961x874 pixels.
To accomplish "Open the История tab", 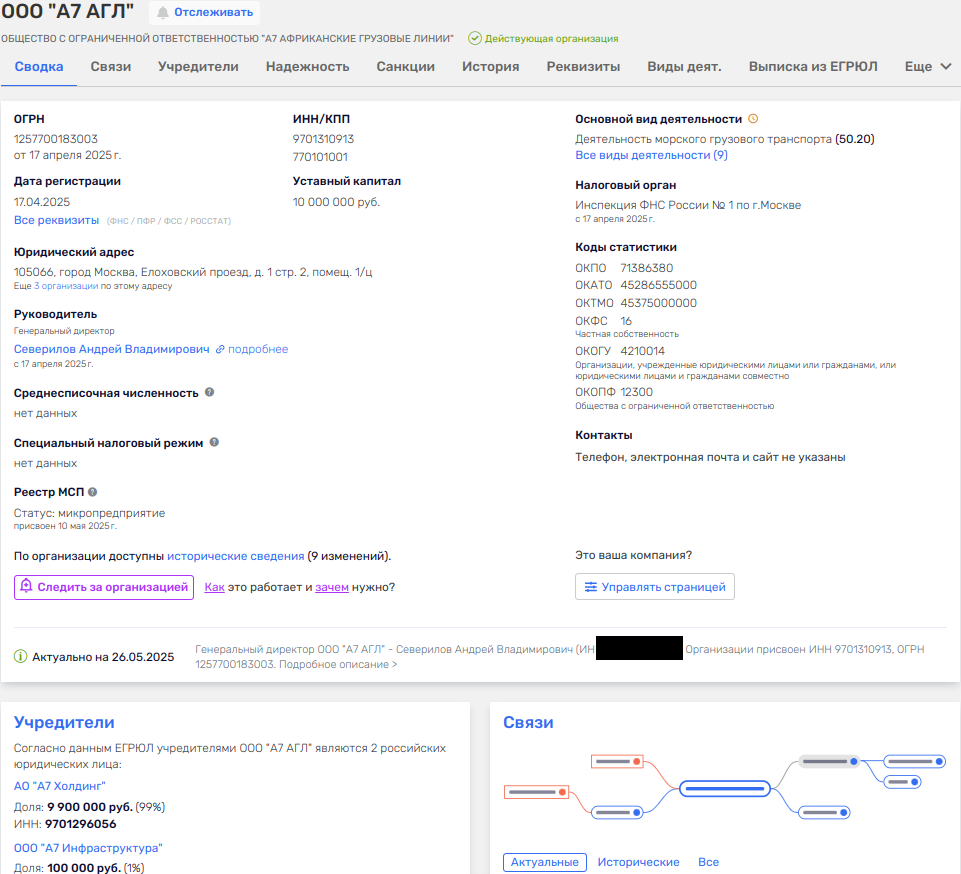I will [x=490, y=66].
